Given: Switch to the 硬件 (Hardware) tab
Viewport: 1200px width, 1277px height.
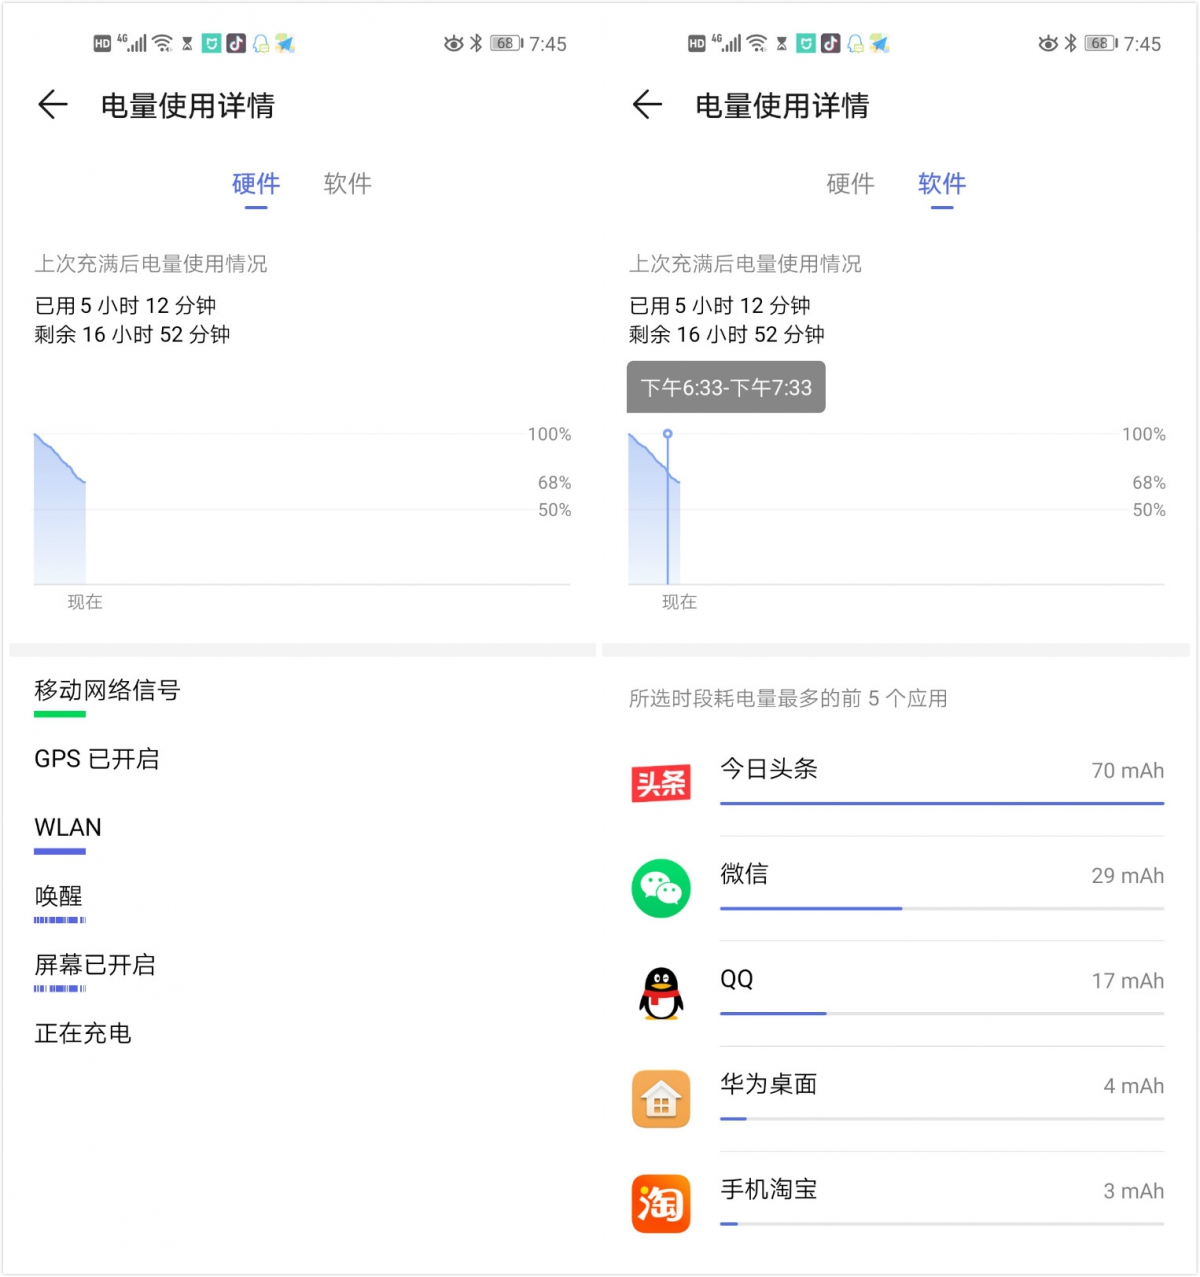Looking at the screenshot, I should click(255, 184).
